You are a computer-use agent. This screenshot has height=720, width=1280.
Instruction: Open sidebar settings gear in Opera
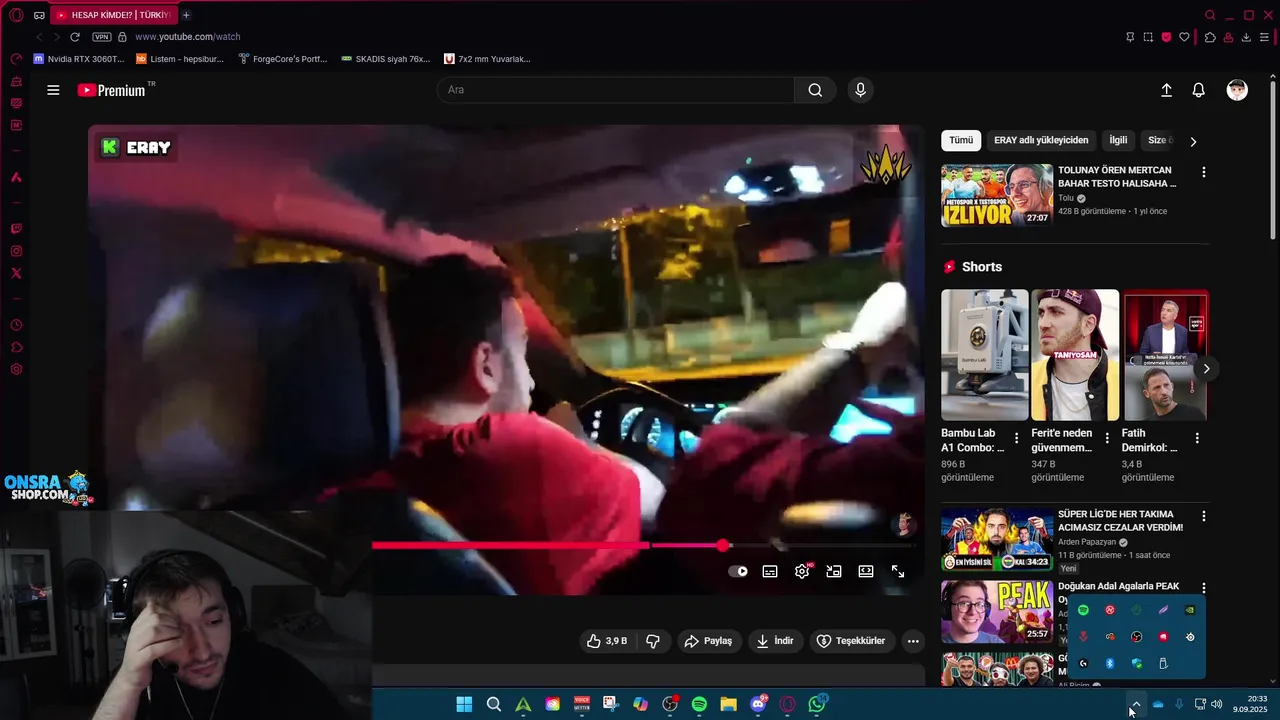coord(16,369)
